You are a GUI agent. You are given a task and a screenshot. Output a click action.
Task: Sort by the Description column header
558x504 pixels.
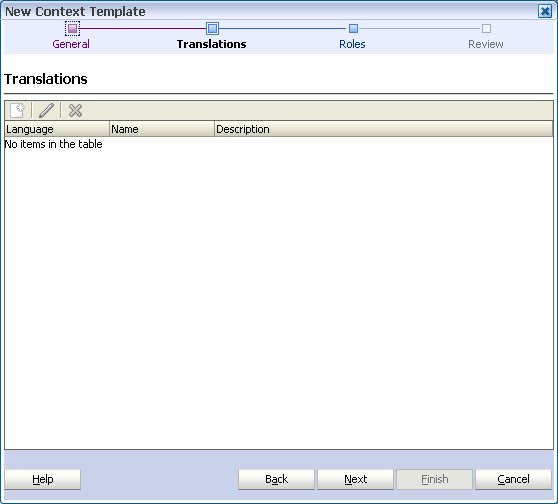(384, 129)
